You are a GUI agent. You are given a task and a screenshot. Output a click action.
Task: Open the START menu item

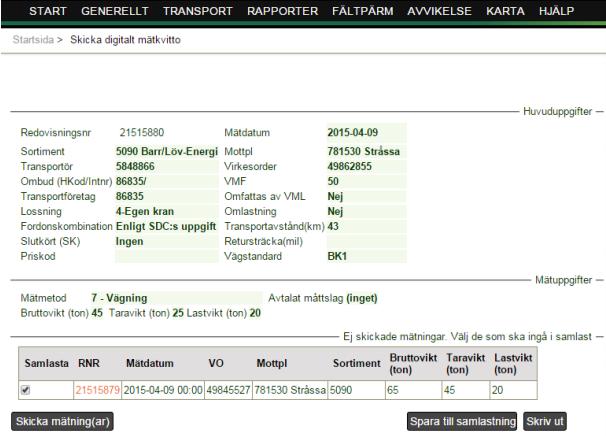click(x=48, y=11)
